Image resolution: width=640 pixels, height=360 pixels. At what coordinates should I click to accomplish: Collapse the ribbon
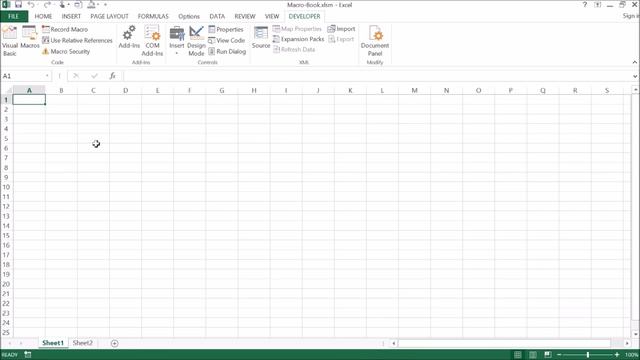(x=635, y=62)
